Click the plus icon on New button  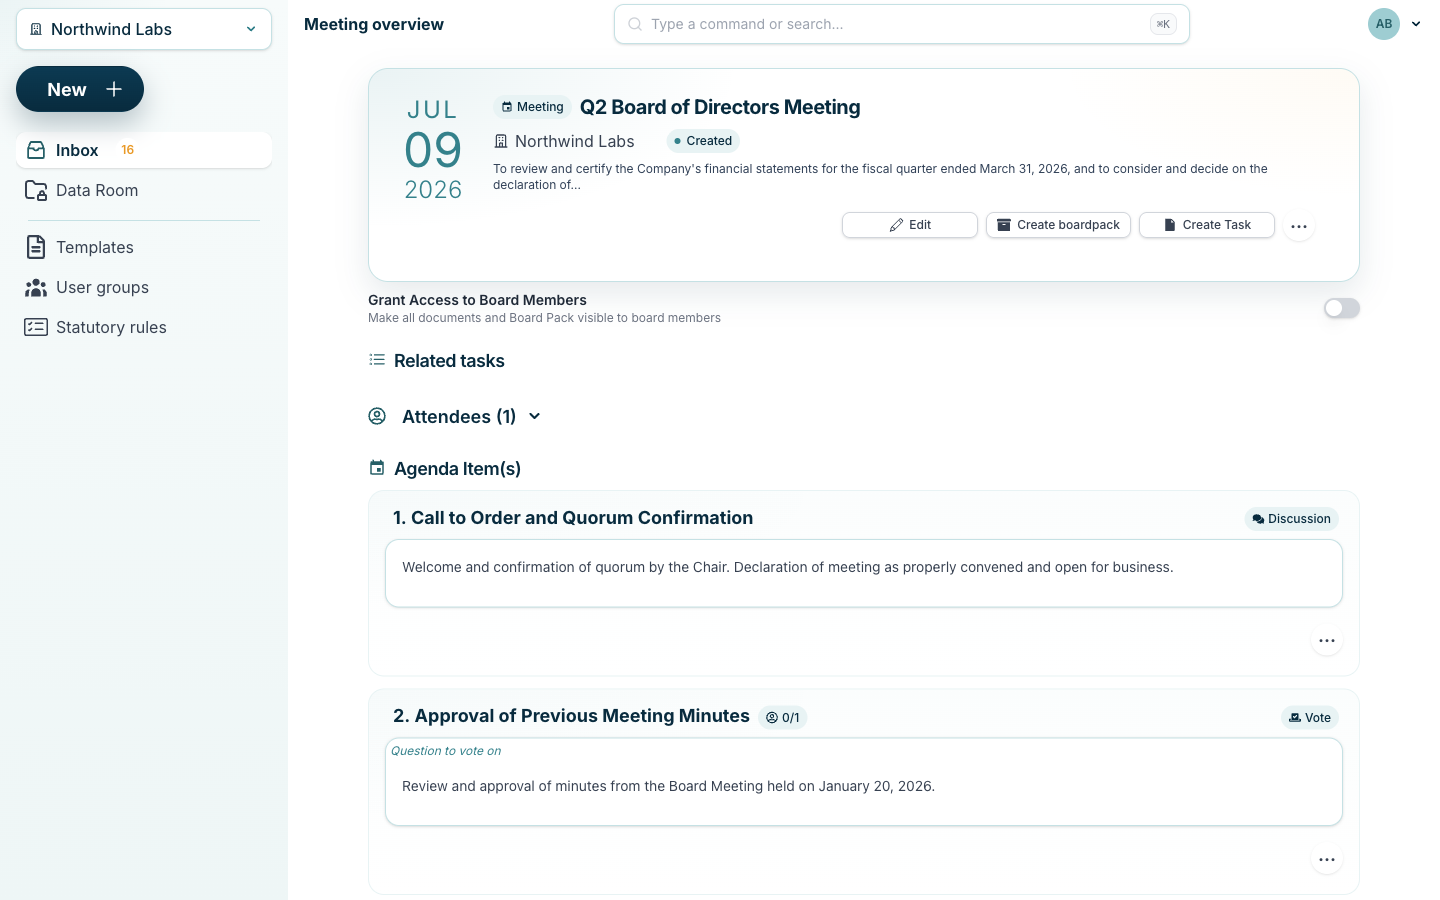coord(114,89)
